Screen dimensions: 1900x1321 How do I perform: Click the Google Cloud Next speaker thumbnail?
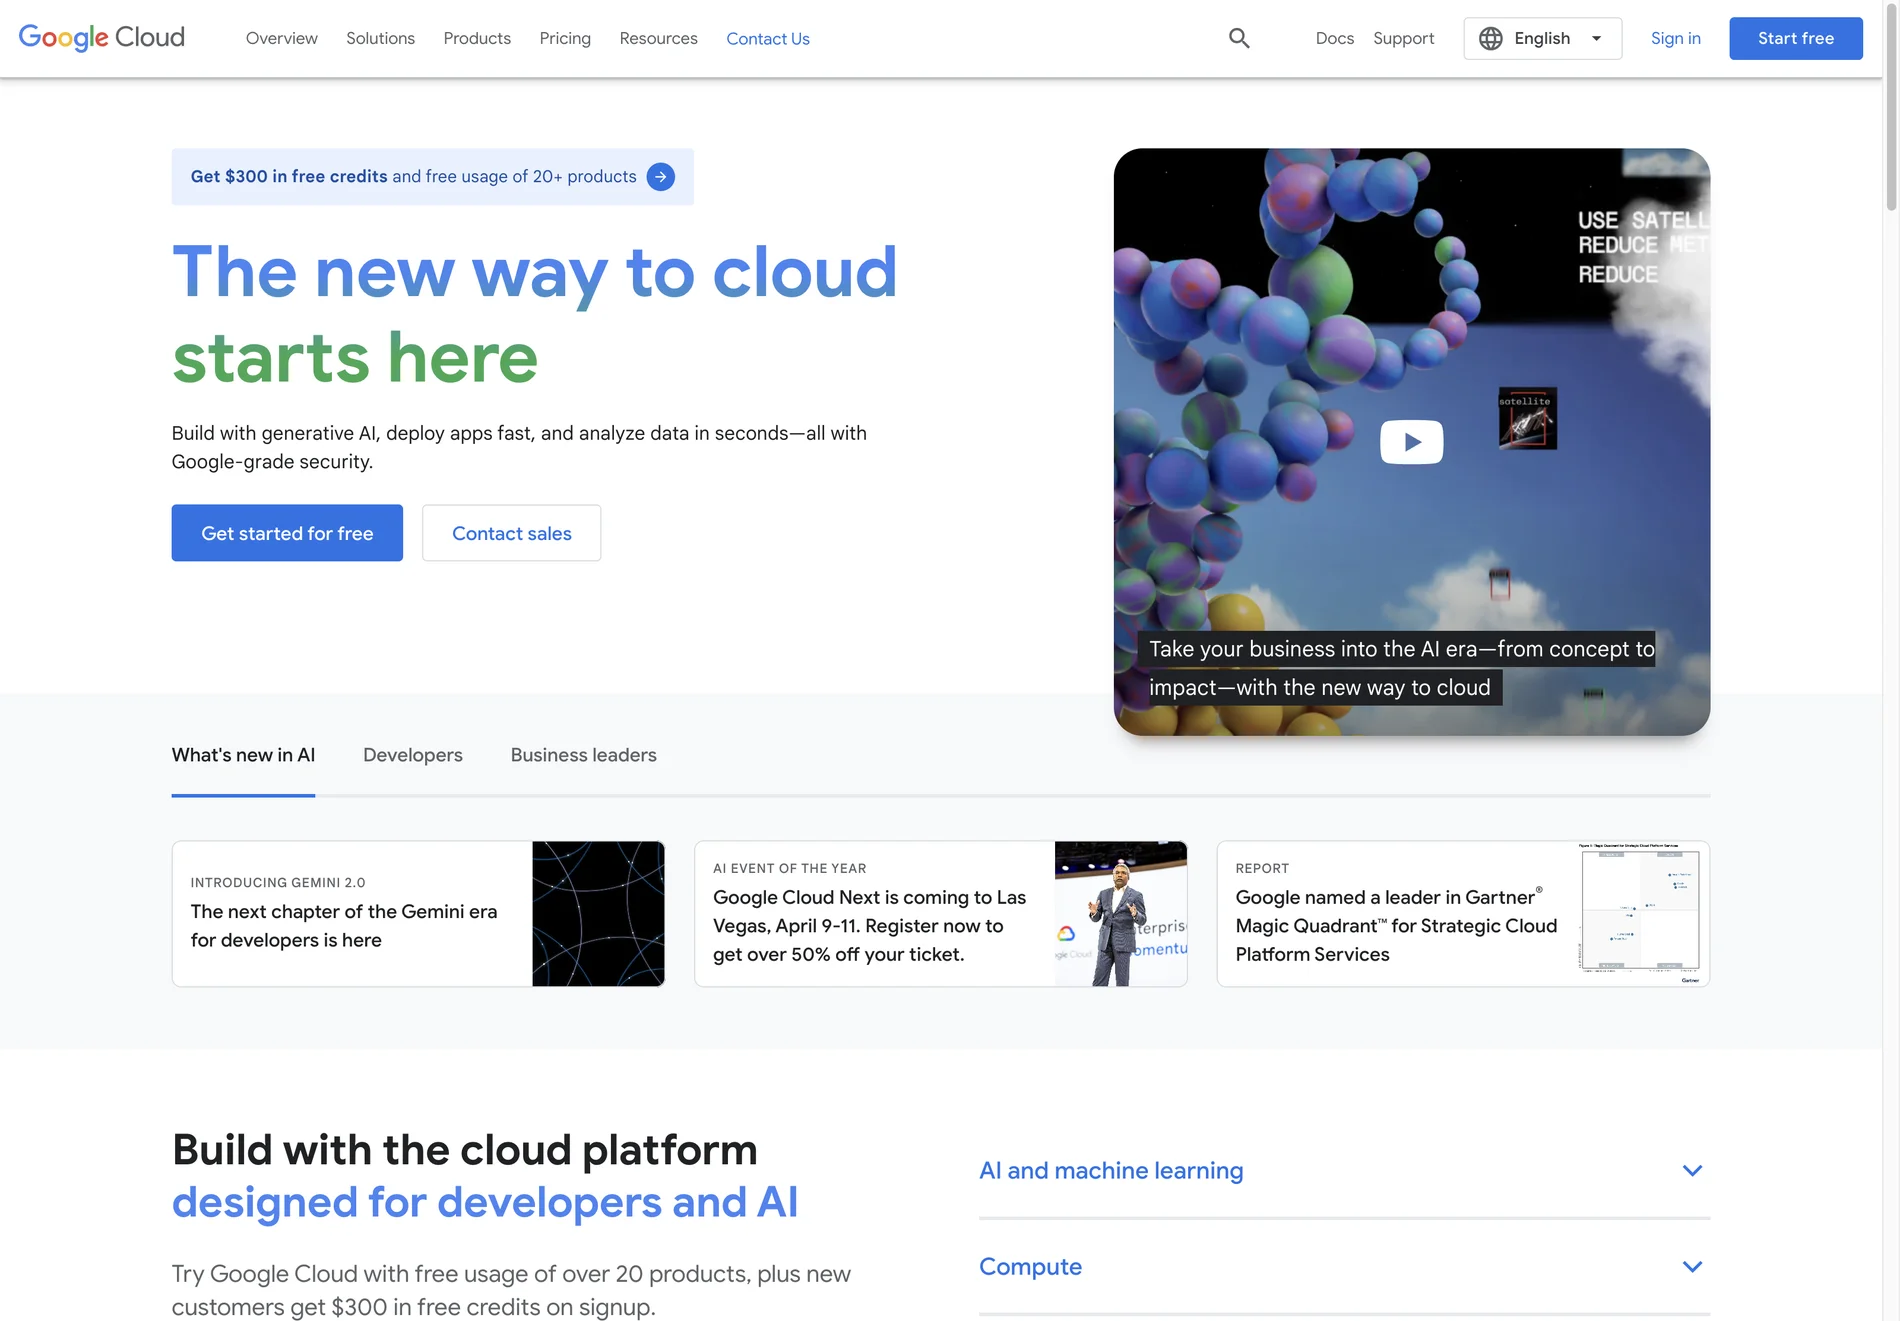(1120, 914)
